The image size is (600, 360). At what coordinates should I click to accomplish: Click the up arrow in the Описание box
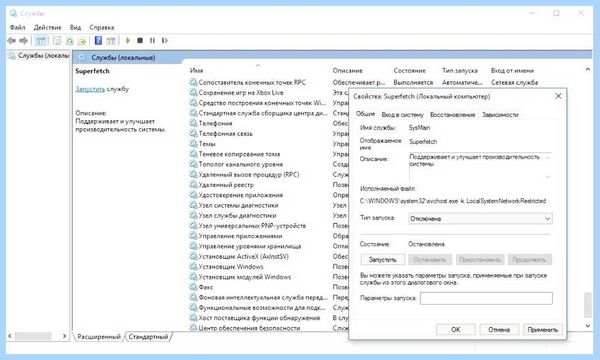point(548,157)
